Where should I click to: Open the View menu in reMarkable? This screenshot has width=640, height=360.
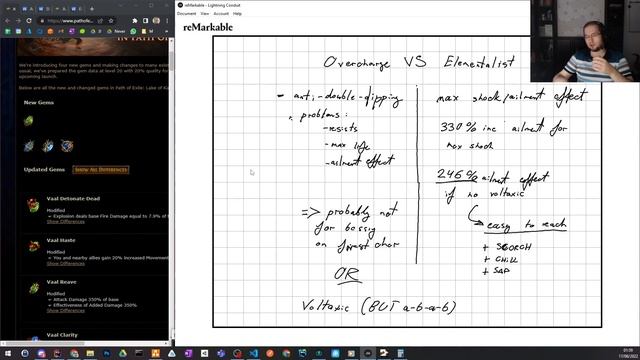click(204, 14)
